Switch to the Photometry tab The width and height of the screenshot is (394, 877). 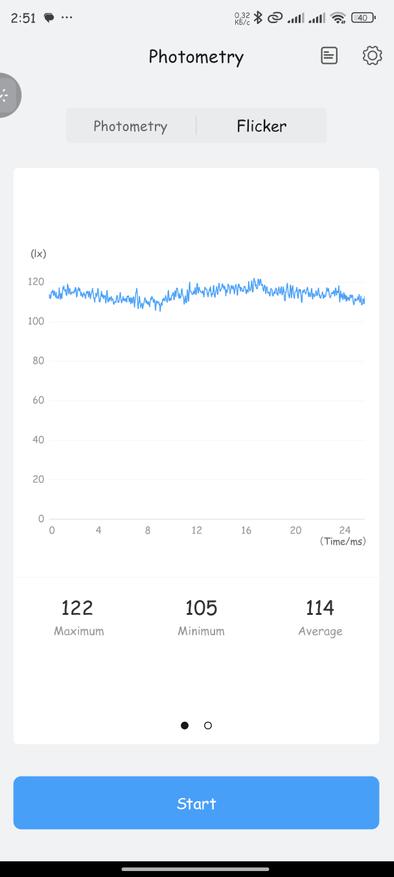pos(130,126)
